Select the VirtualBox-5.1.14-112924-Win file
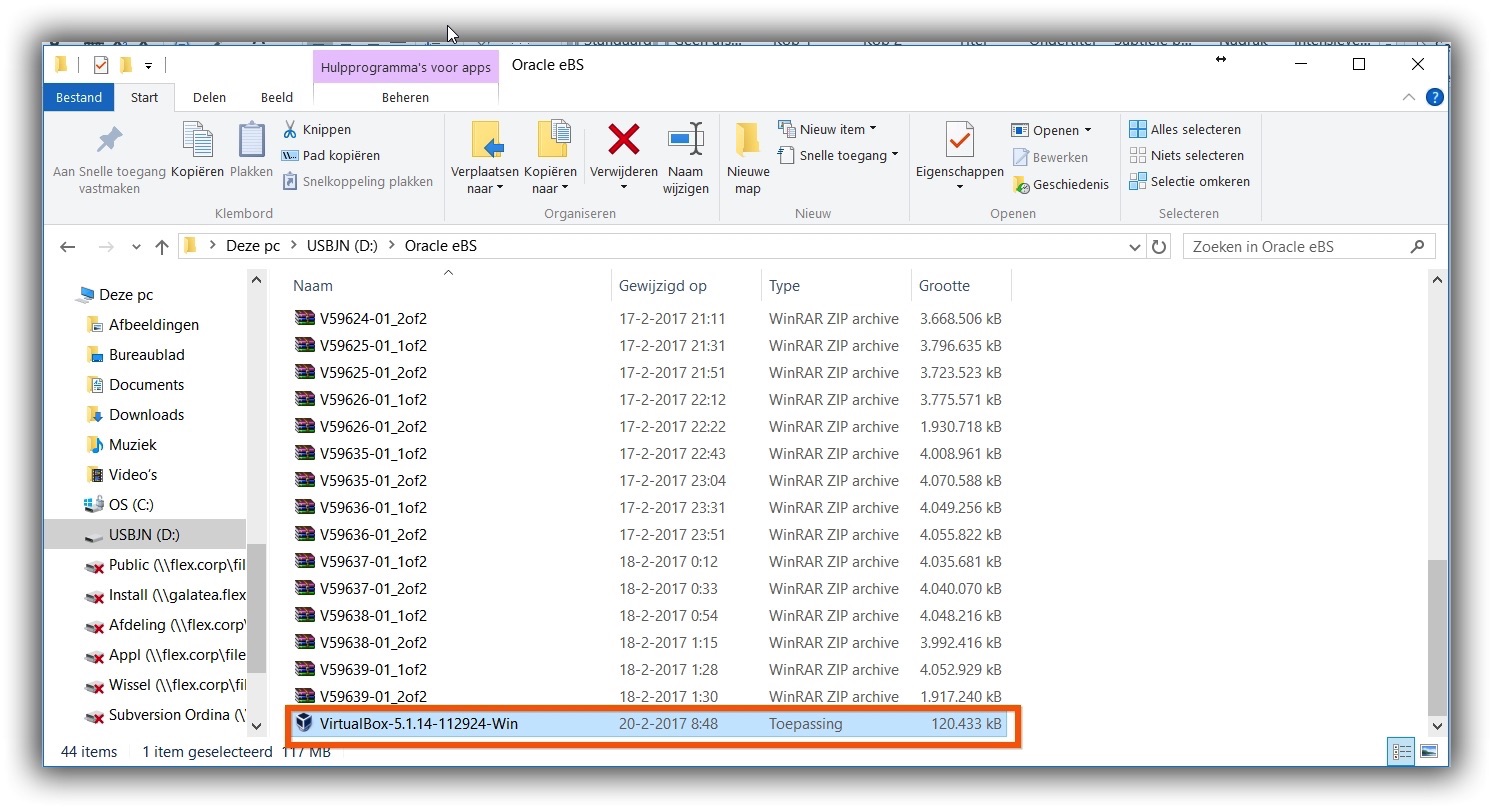 point(651,724)
